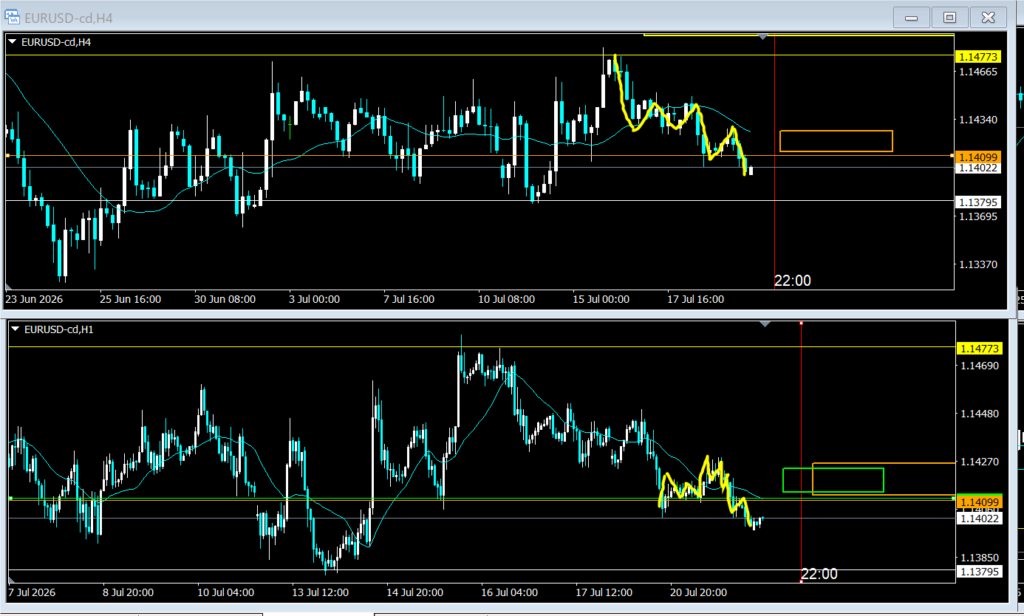Click the 1.14665 price scale value
Viewport: 1024px width, 616px height.
(x=978, y=72)
